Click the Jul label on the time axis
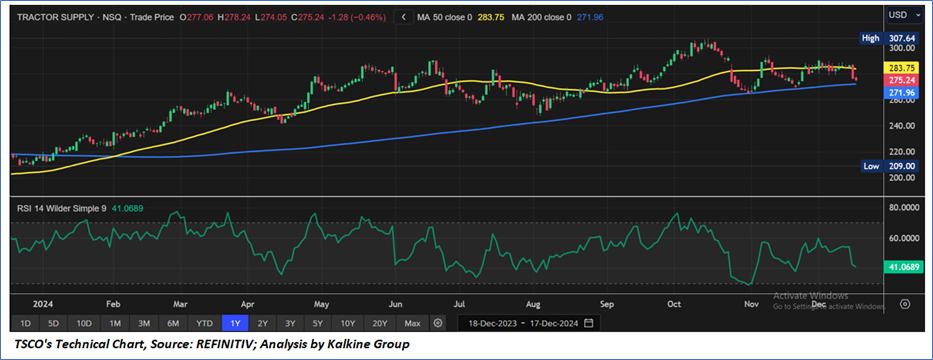This screenshot has height=360, width=933. (x=458, y=304)
